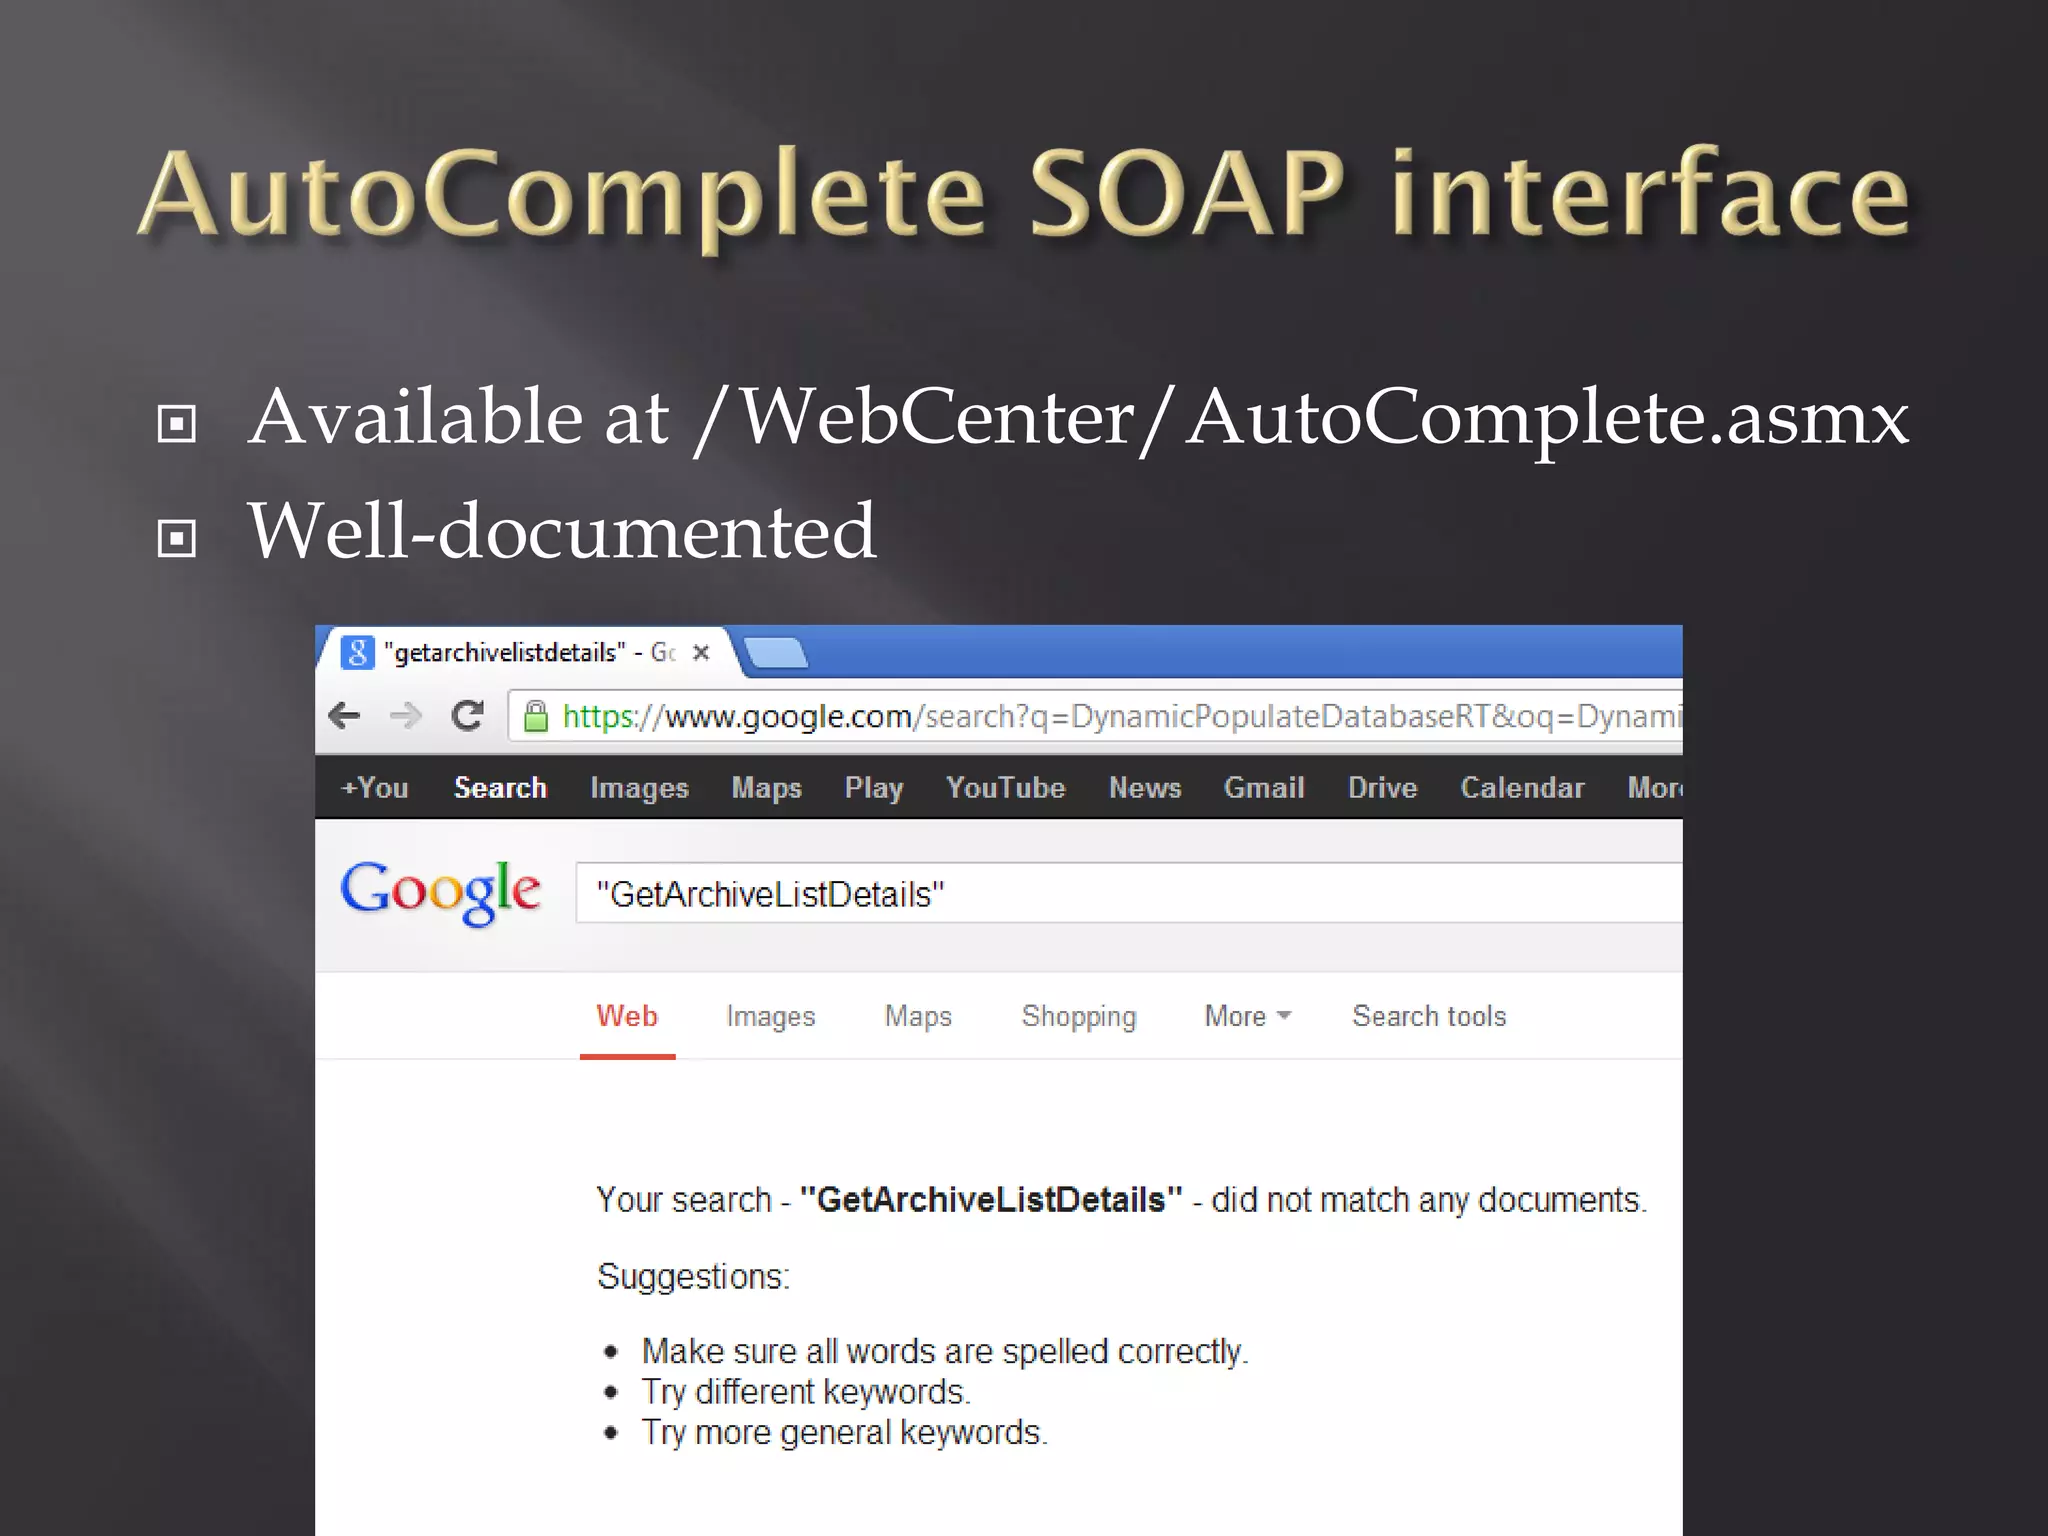Click "Try more general keywords." suggestion
The height and width of the screenshot is (1536, 2048).
(845, 1433)
